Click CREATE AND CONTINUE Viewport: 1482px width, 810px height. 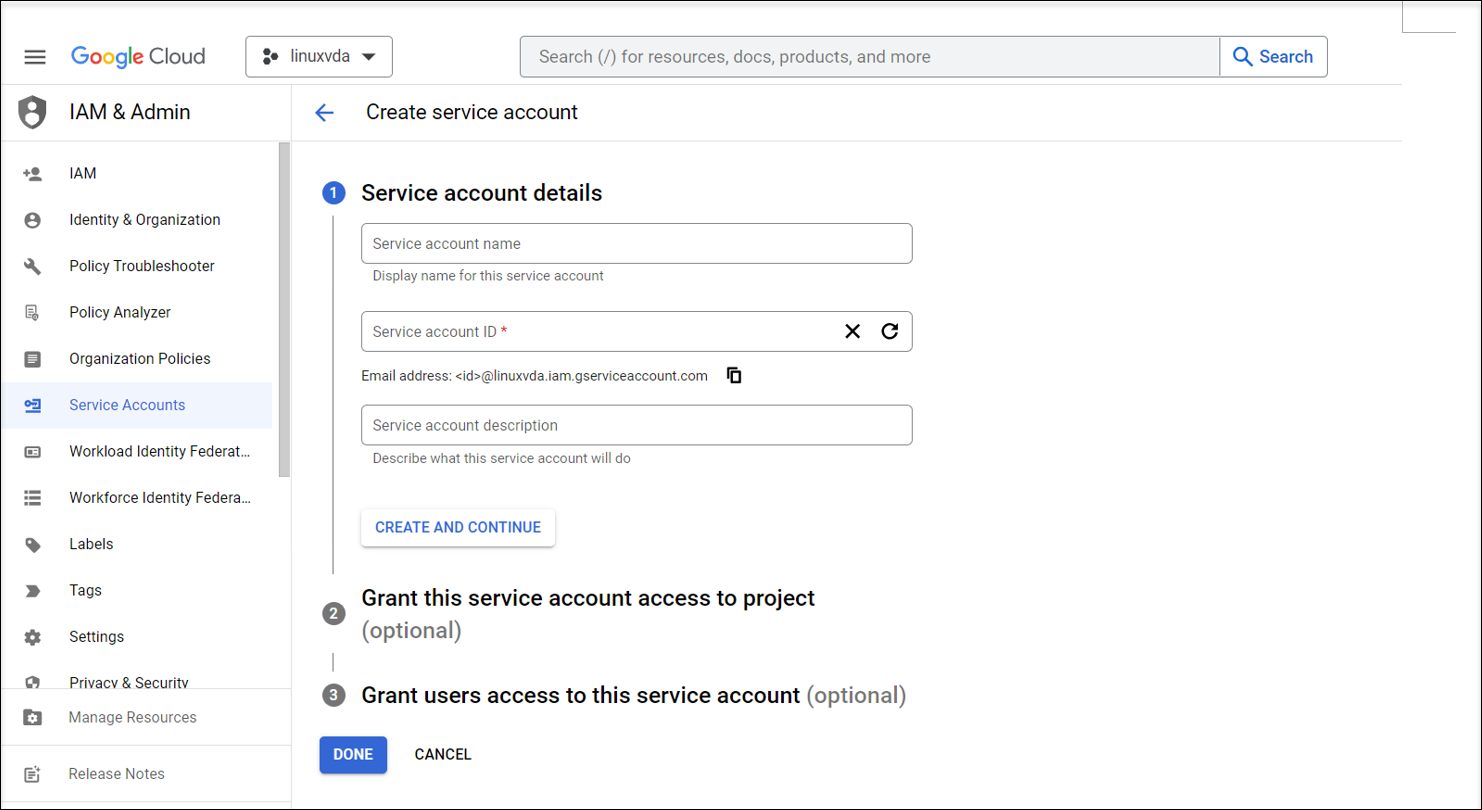(x=457, y=527)
